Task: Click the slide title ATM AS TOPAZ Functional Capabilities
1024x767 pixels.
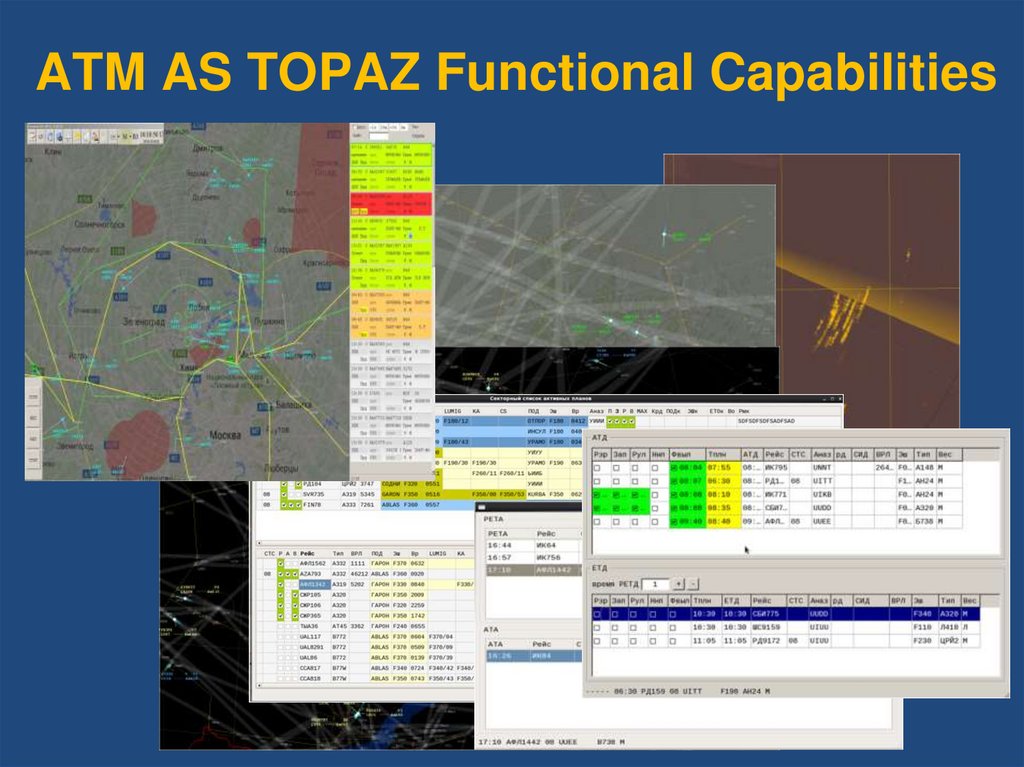Action: coord(516,71)
